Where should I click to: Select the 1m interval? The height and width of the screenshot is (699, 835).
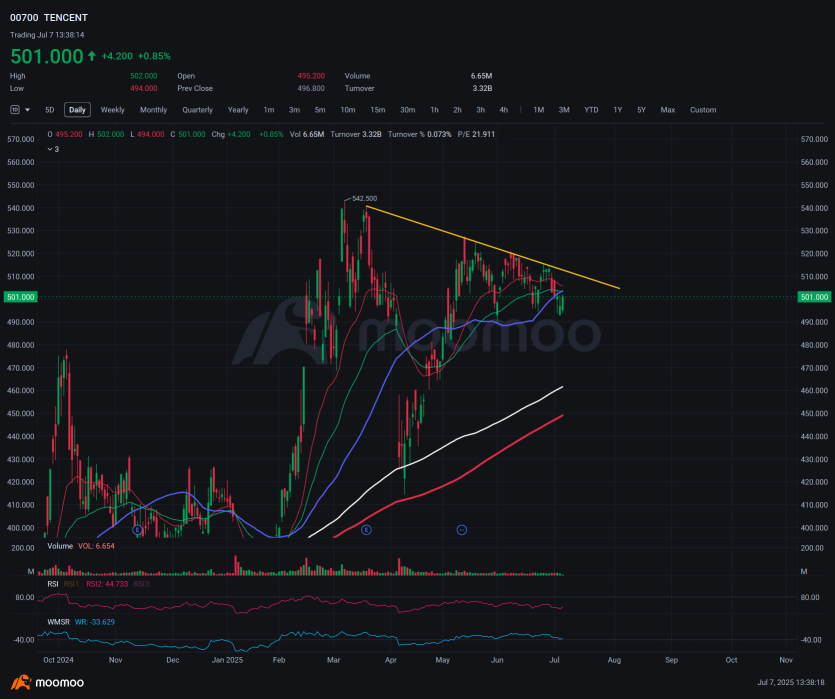pos(269,110)
